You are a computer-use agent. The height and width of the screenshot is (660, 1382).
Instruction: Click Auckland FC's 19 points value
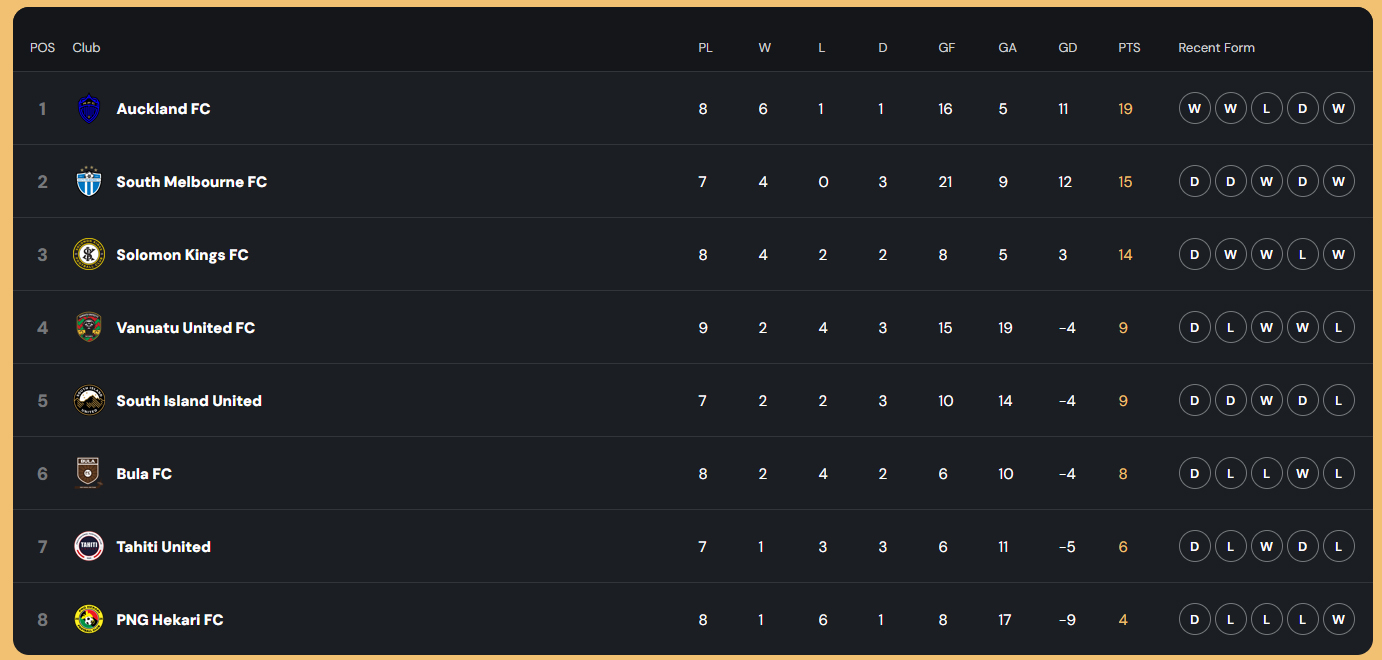pos(1125,109)
